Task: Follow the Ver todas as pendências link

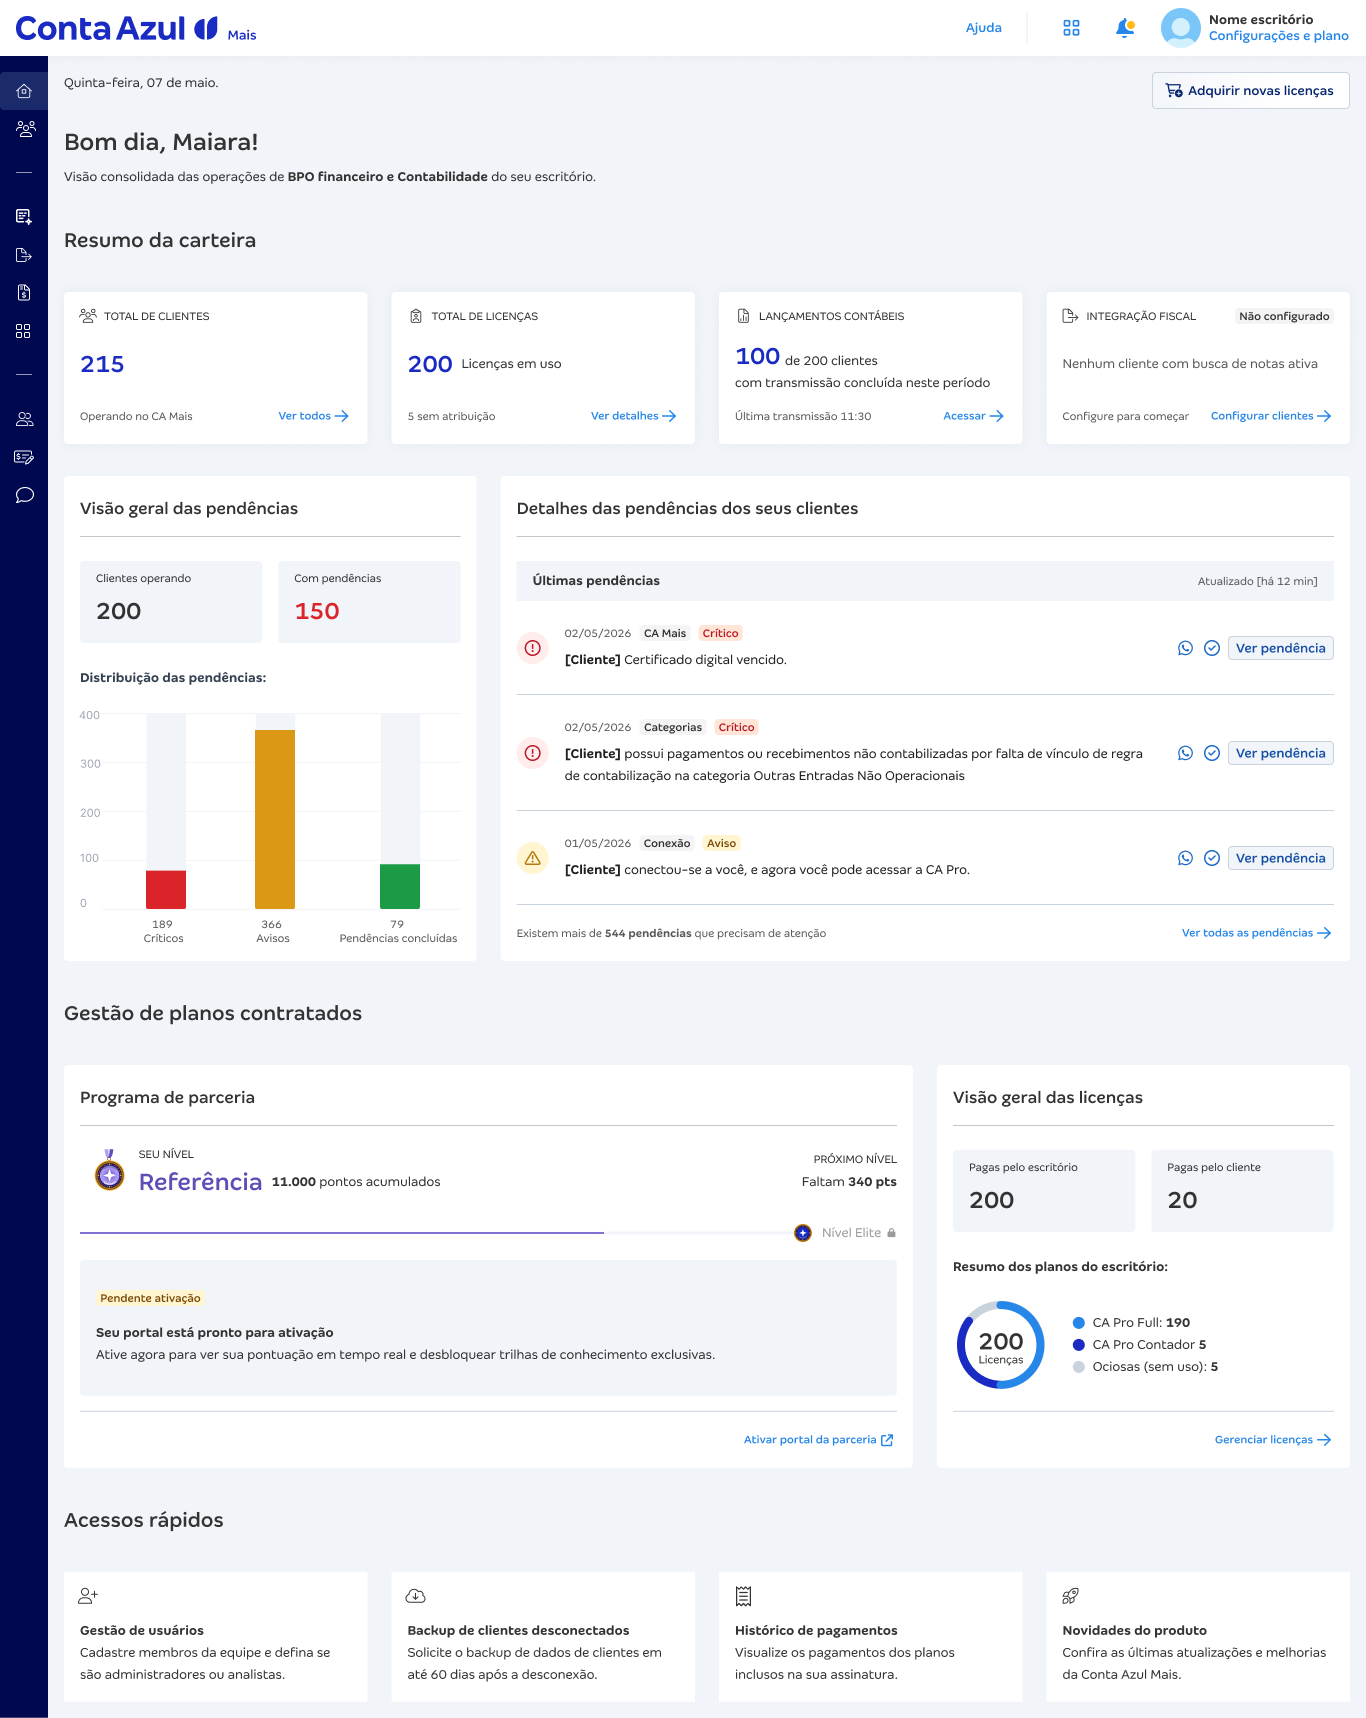Action: pos(1256,933)
